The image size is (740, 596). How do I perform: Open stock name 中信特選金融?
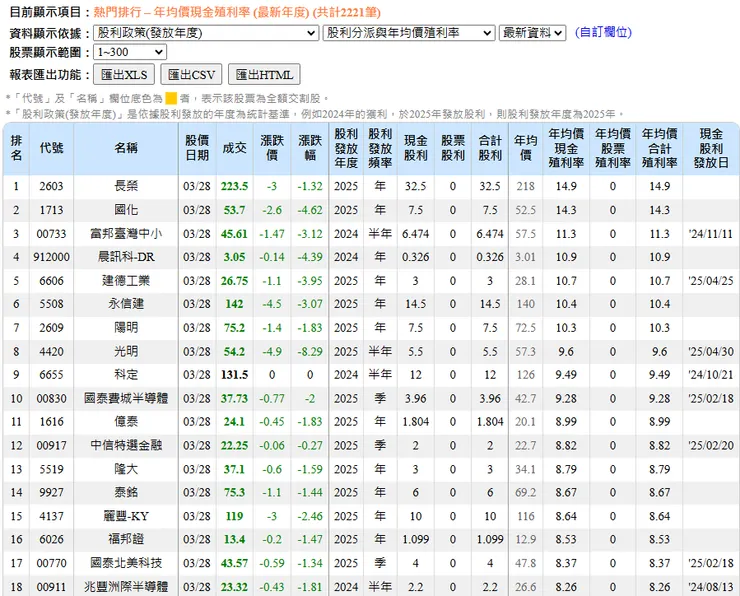click(126, 445)
